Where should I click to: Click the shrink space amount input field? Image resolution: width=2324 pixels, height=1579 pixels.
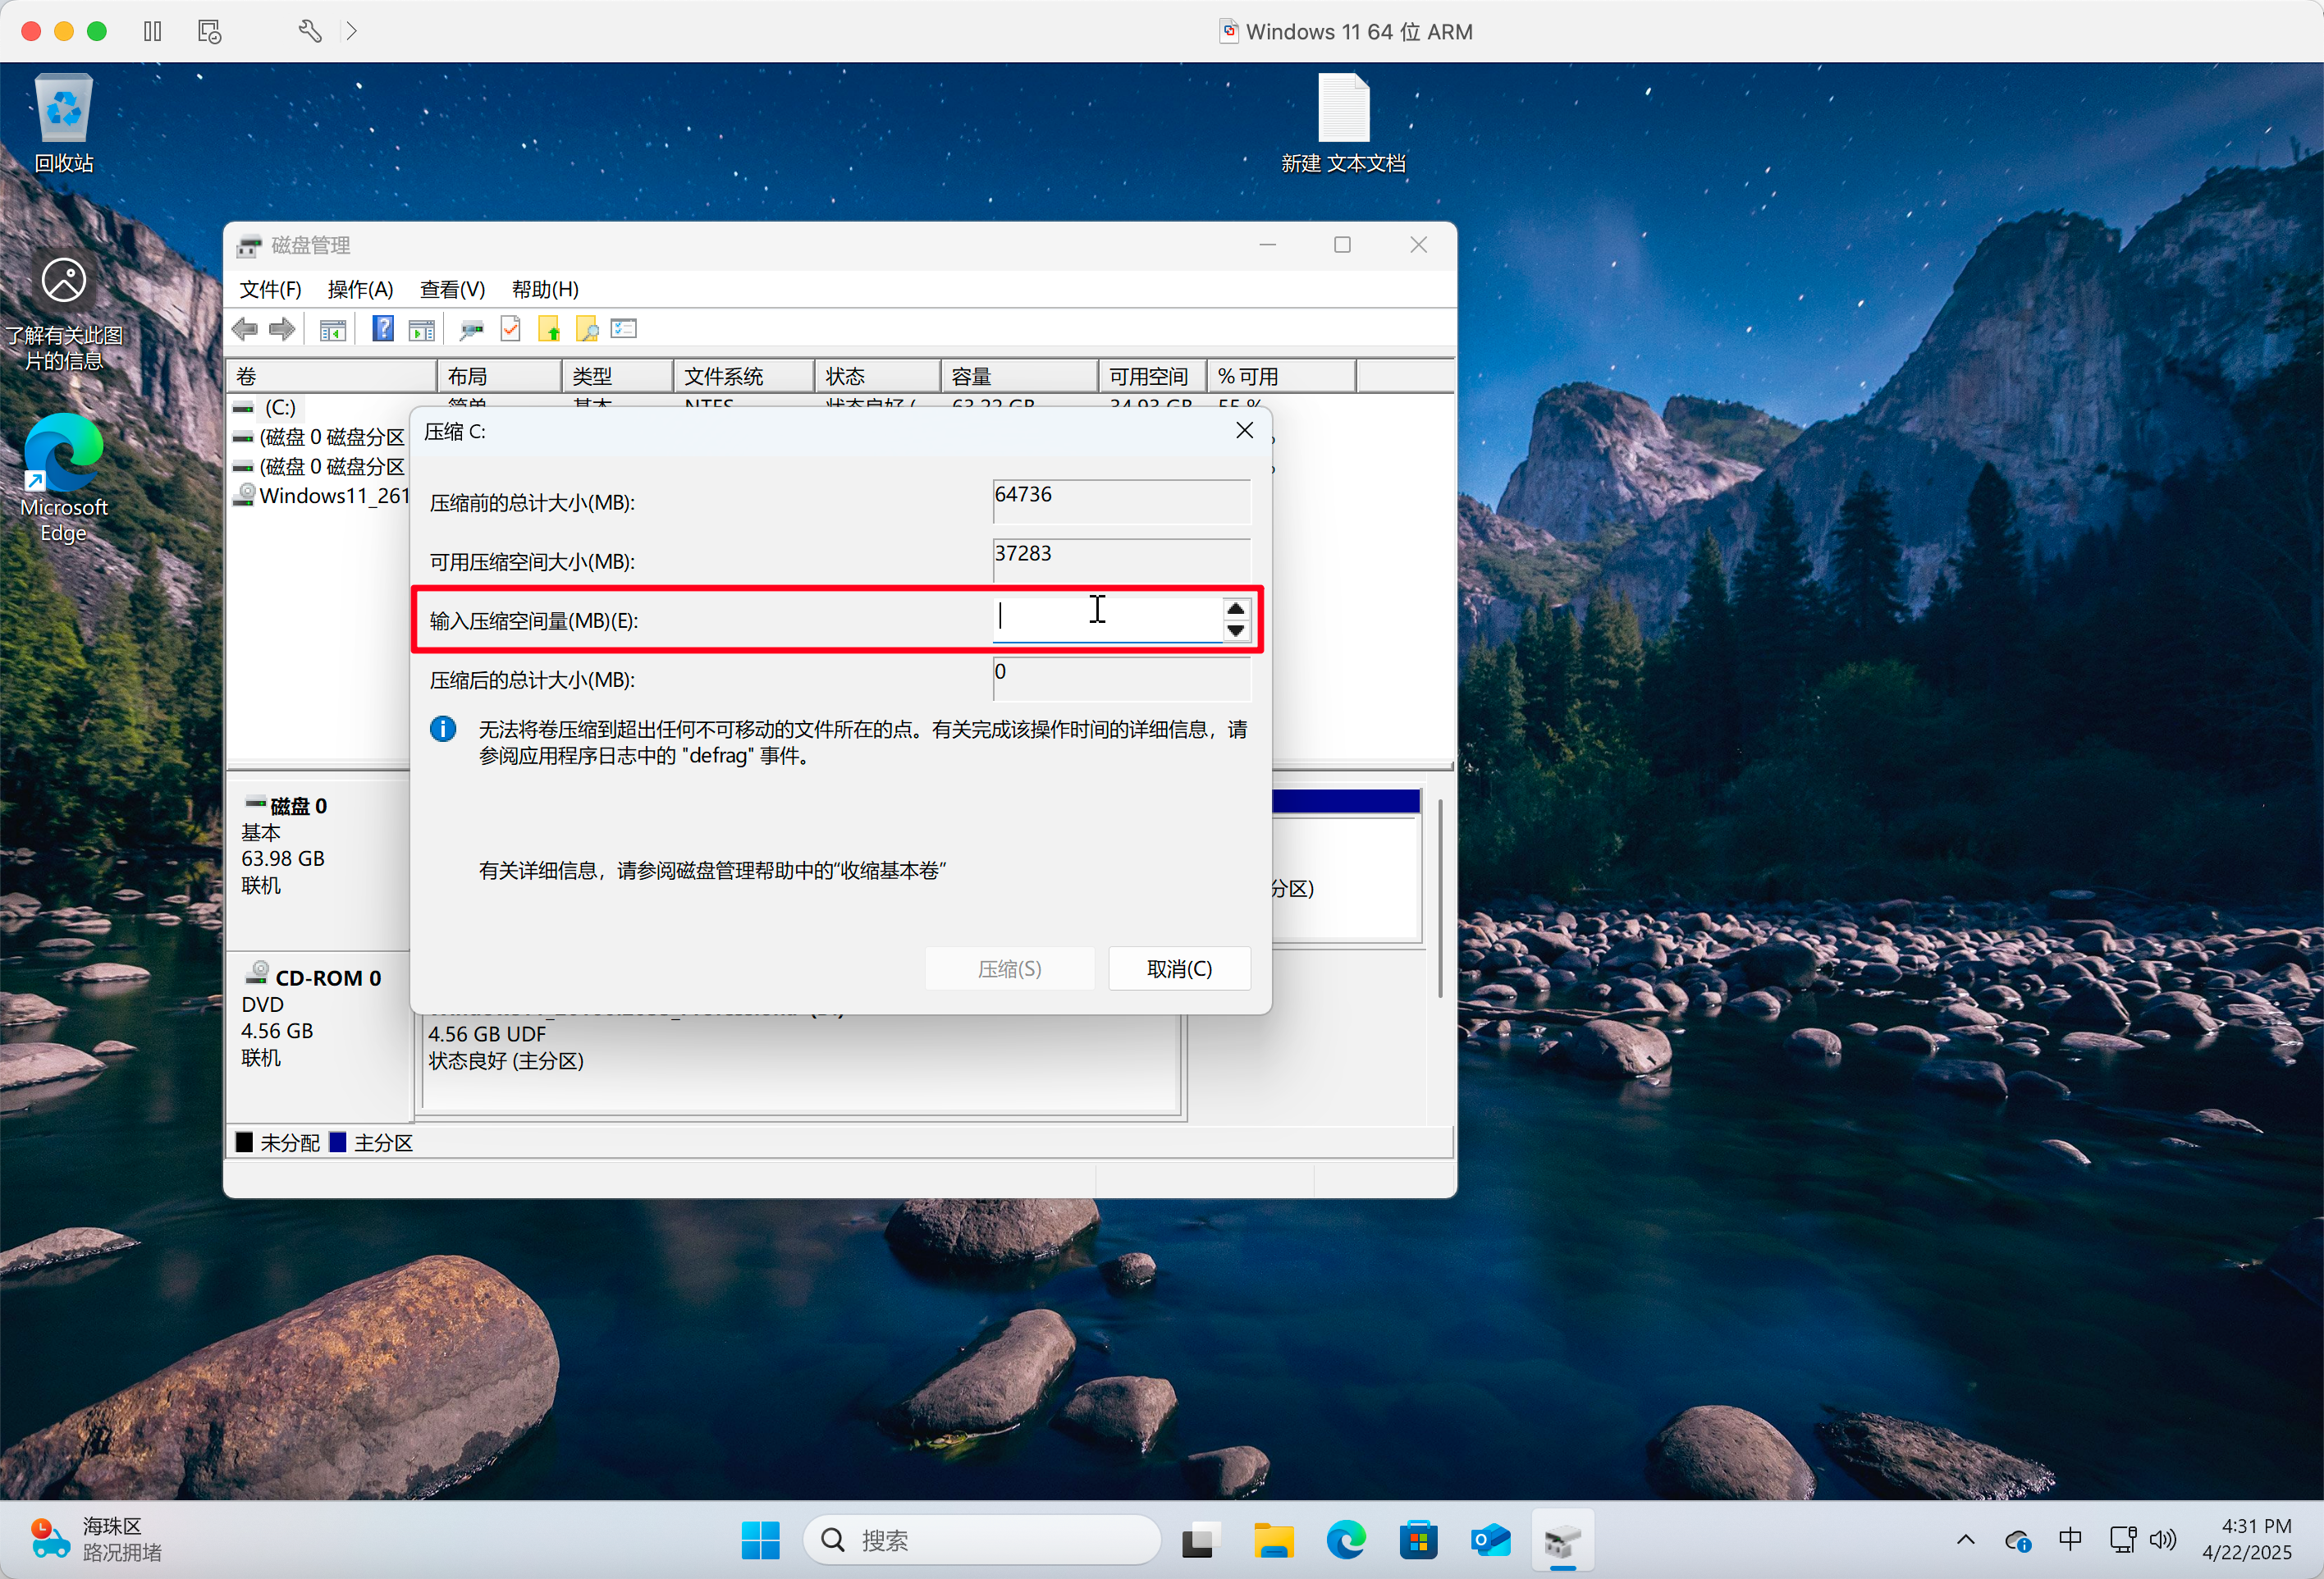coord(1105,620)
